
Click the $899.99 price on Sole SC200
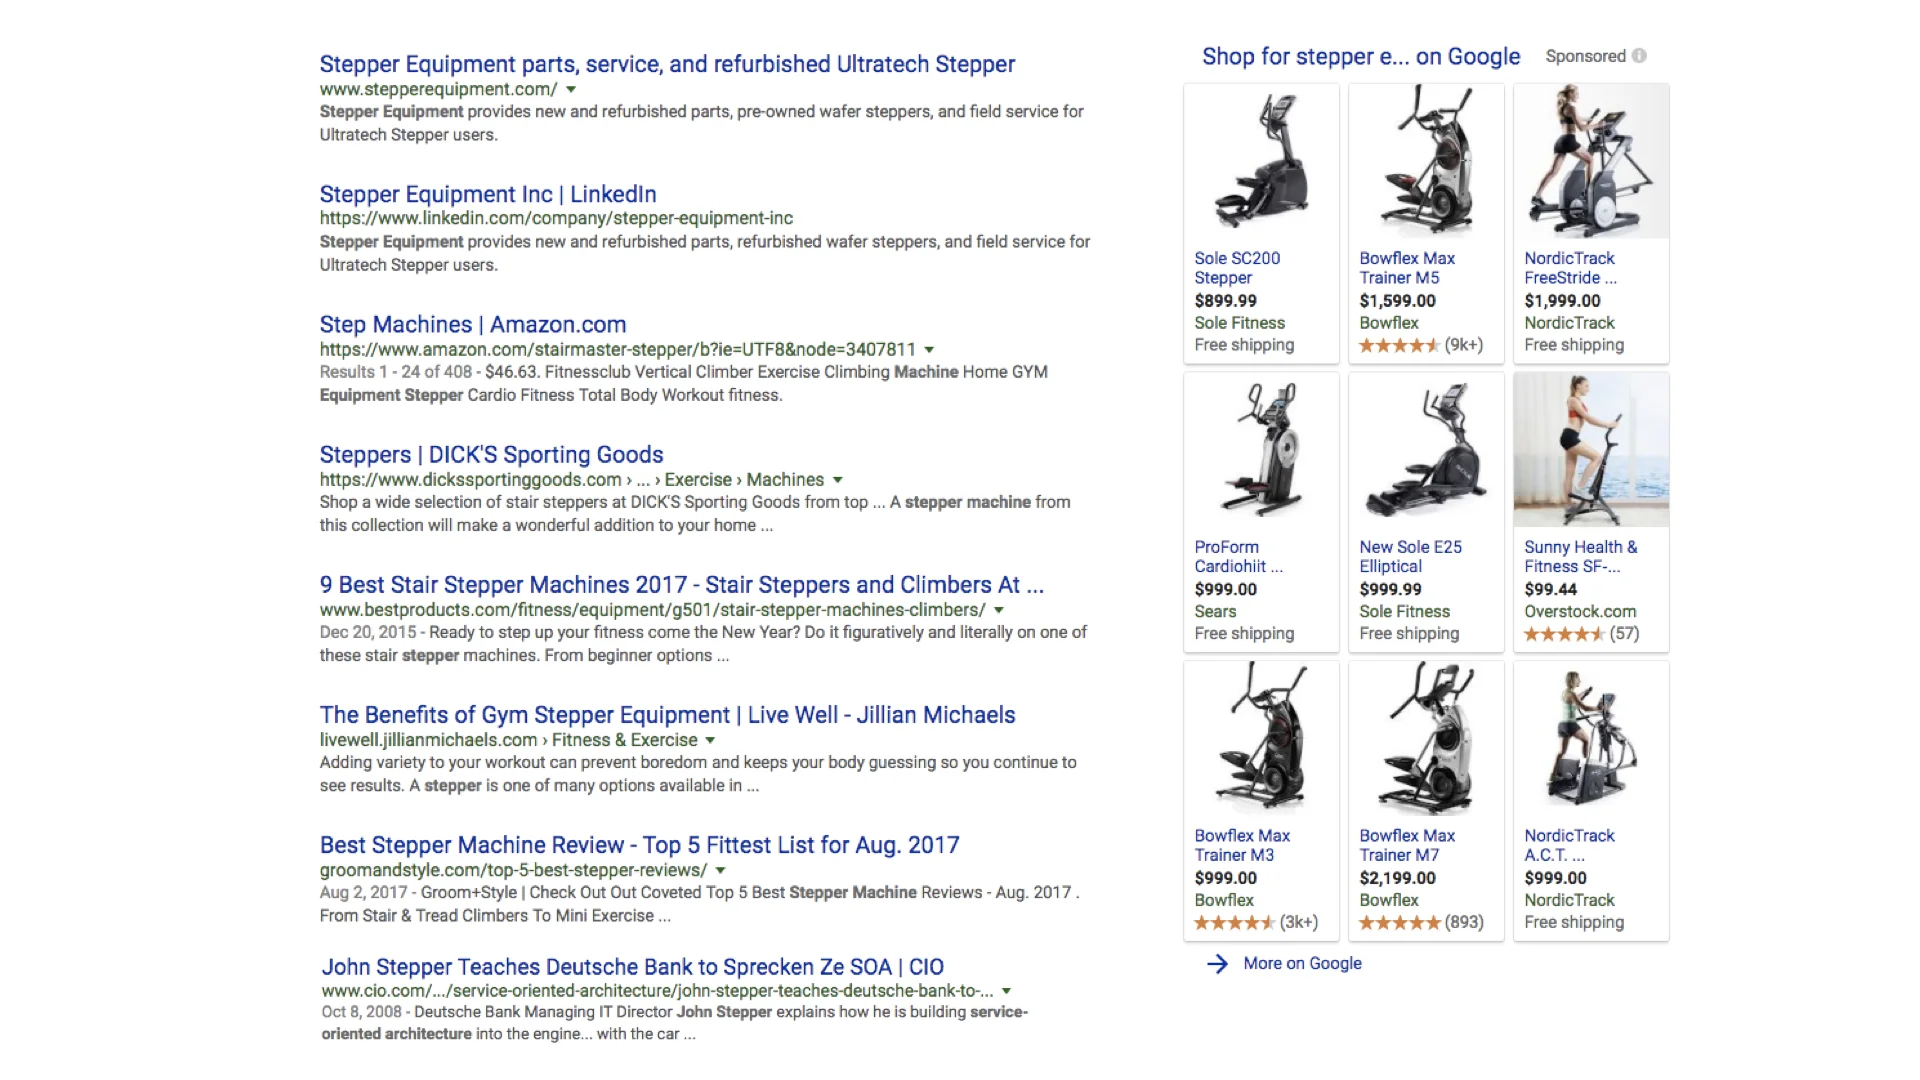tap(1226, 301)
